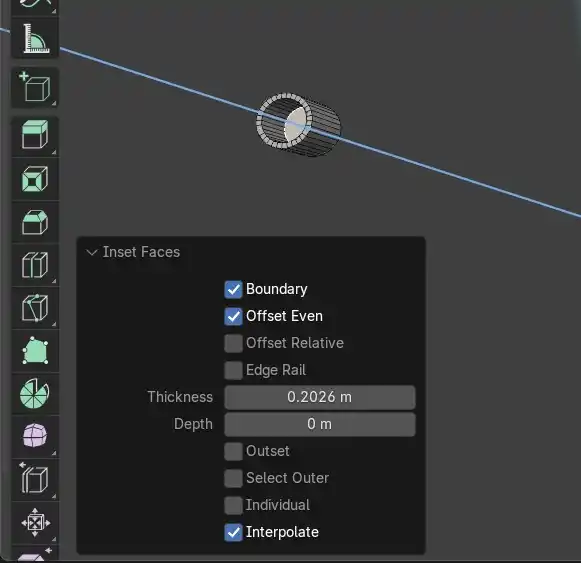
Task: Select the Inset Faces tool
Action: 35,179
